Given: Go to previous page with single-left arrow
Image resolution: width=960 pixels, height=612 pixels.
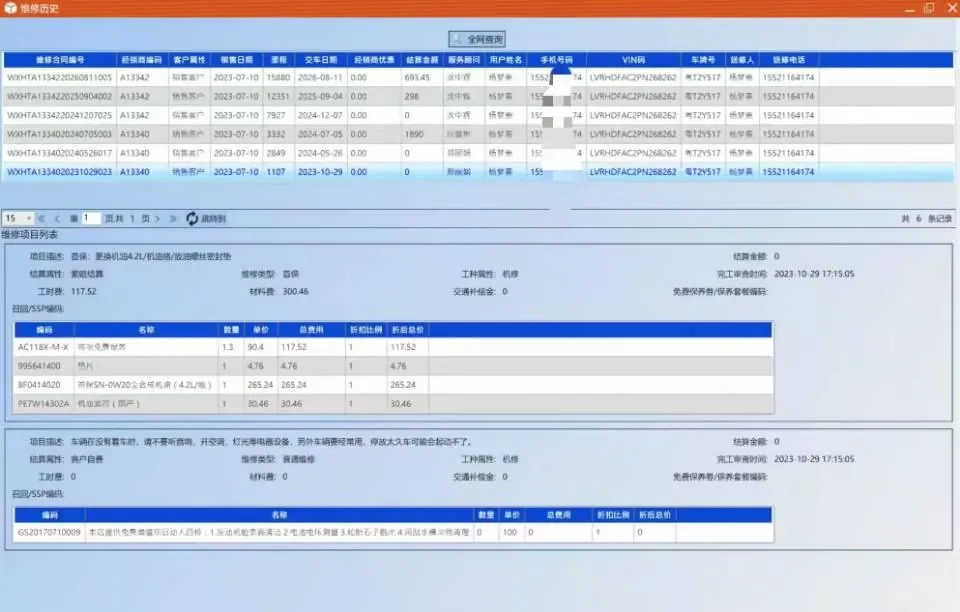Looking at the screenshot, I should (x=57, y=218).
